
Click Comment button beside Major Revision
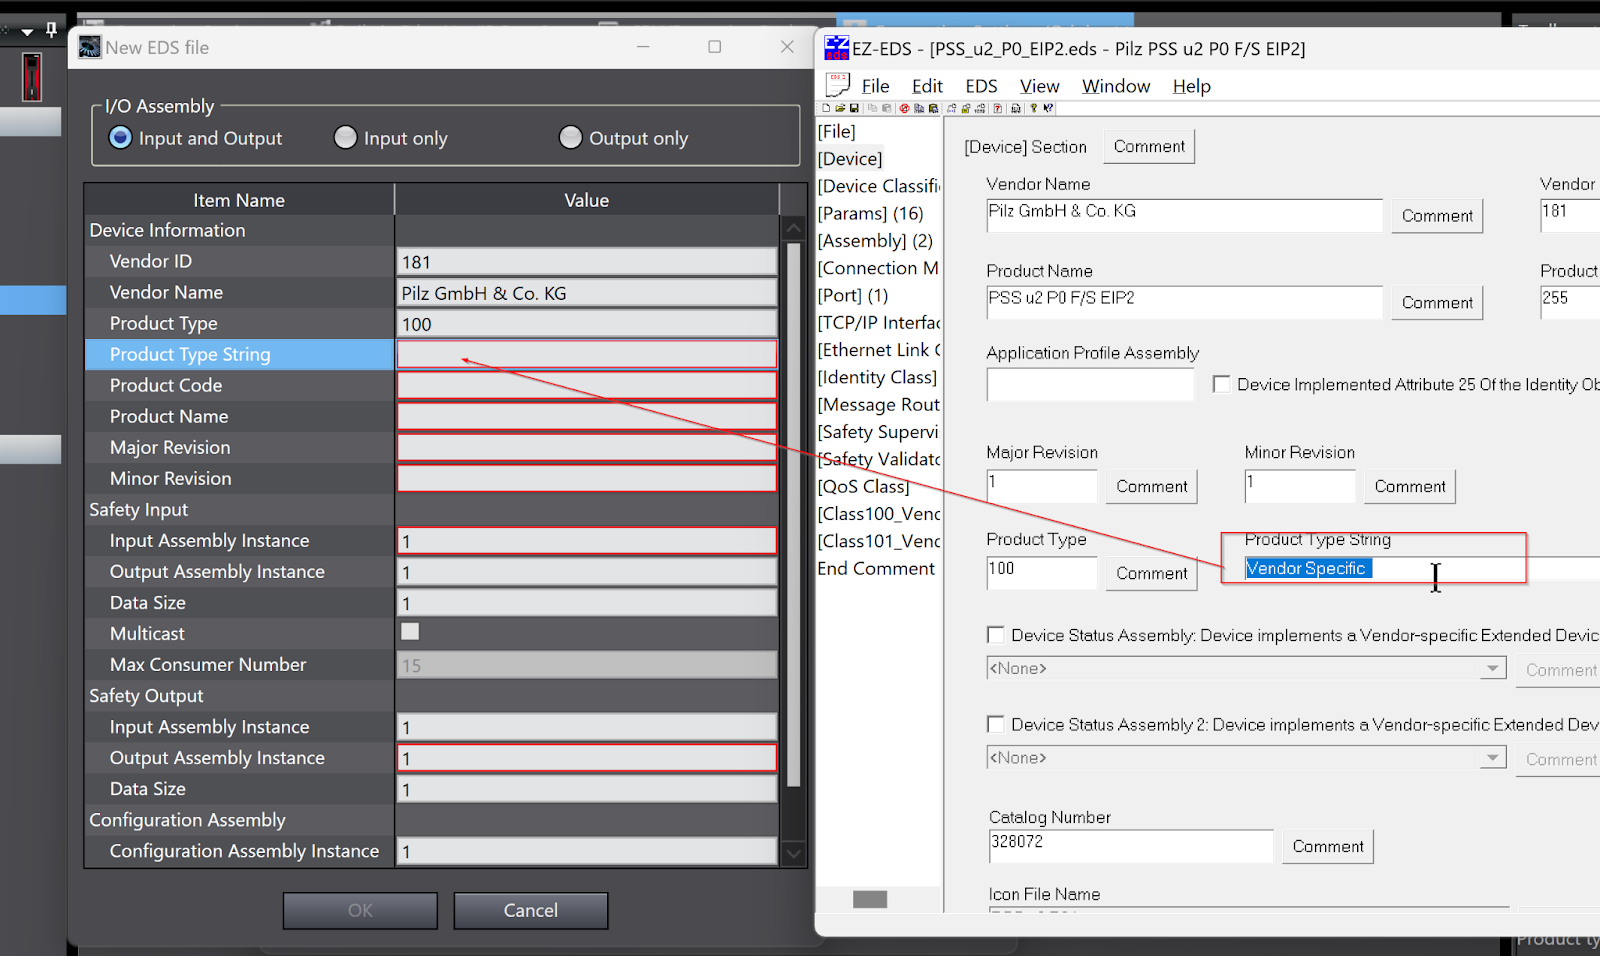(1152, 486)
